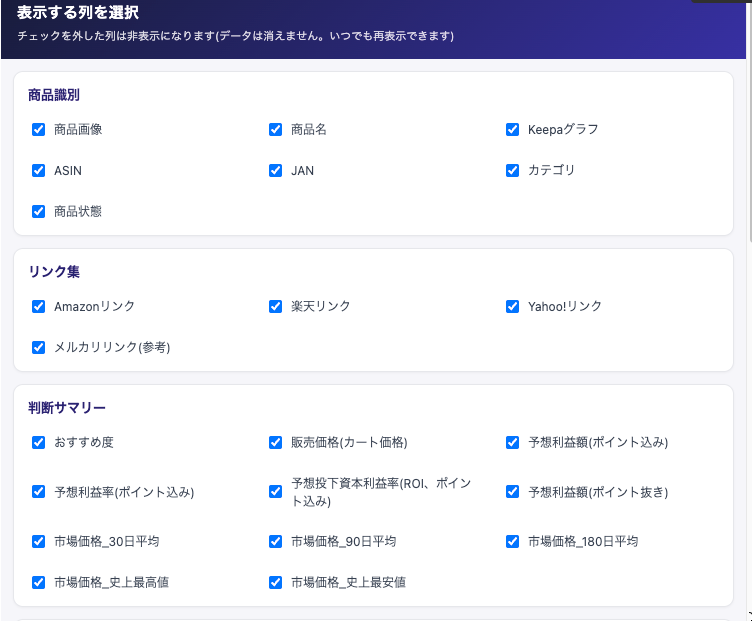The width and height of the screenshot is (752, 621).
Task: Uncheck the 予想利益率(ポイント込み) checkbox
Action: [x=38, y=492]
